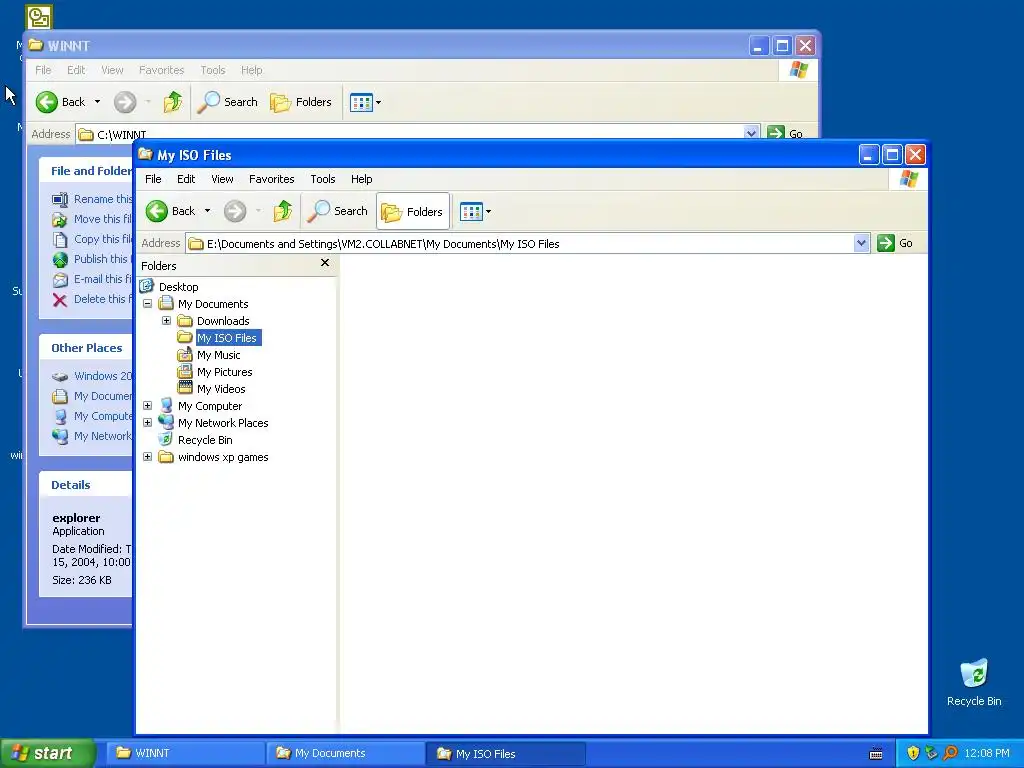Collapse the My Documents tree node
This screenshot has width=1024, height=768.
[148, 304]
